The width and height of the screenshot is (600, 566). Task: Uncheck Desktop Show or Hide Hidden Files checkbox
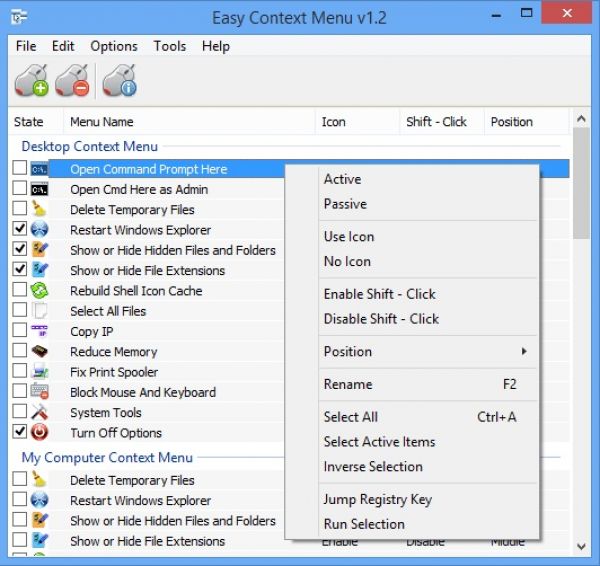pos(20,249)
